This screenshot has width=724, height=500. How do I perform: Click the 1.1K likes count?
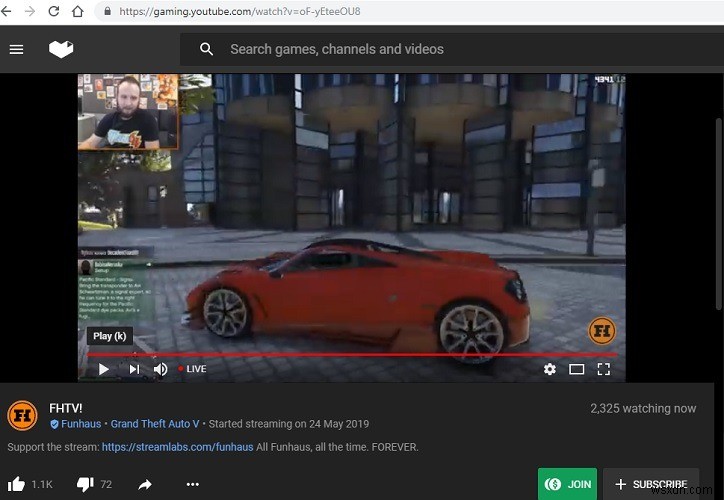pyautogui.click(x=42, y=484)
